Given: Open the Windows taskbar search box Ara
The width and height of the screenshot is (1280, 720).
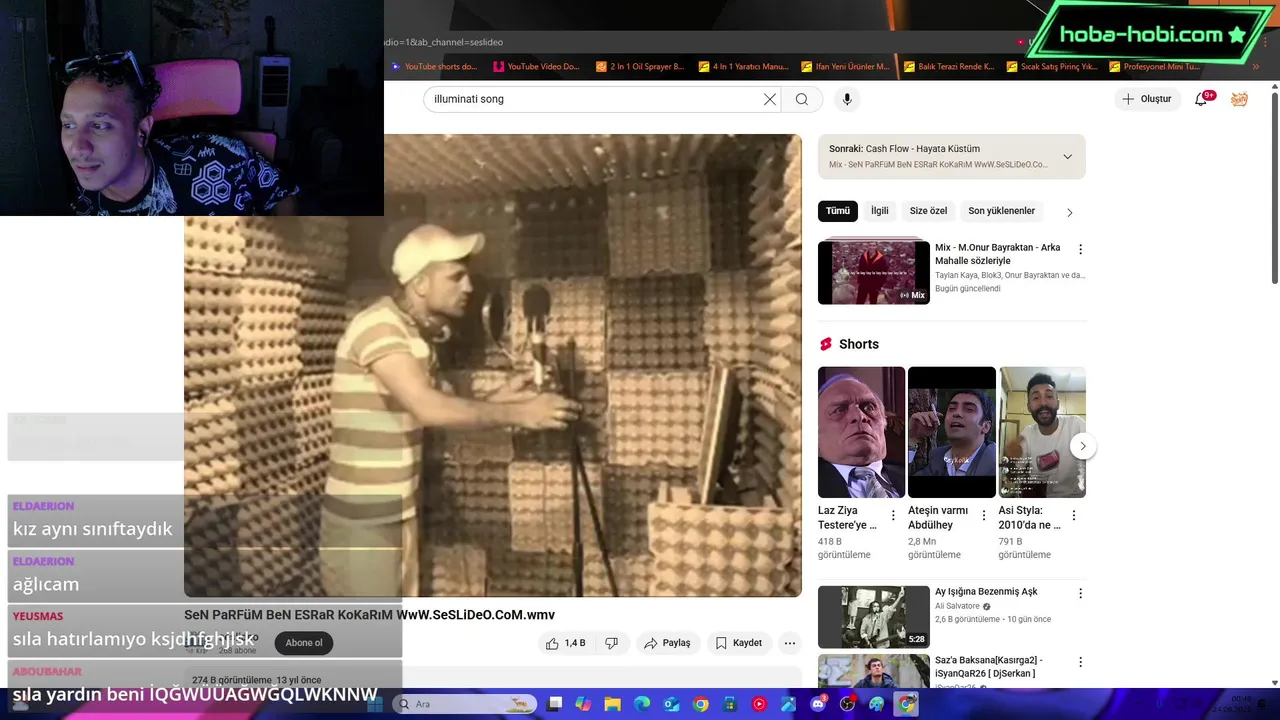Looking at the screenshot, I should click(463, 704).
